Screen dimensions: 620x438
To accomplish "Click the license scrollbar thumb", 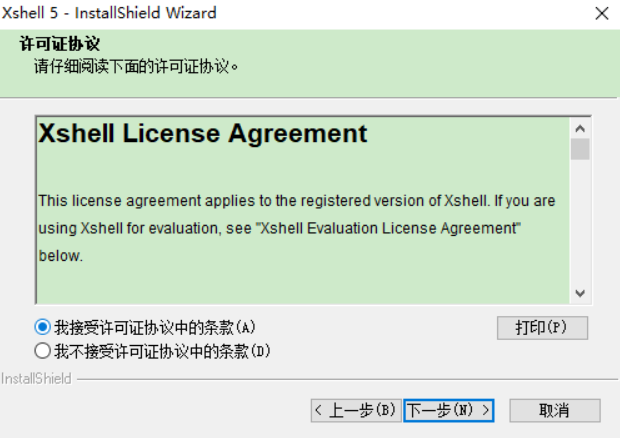I will 580,149.
